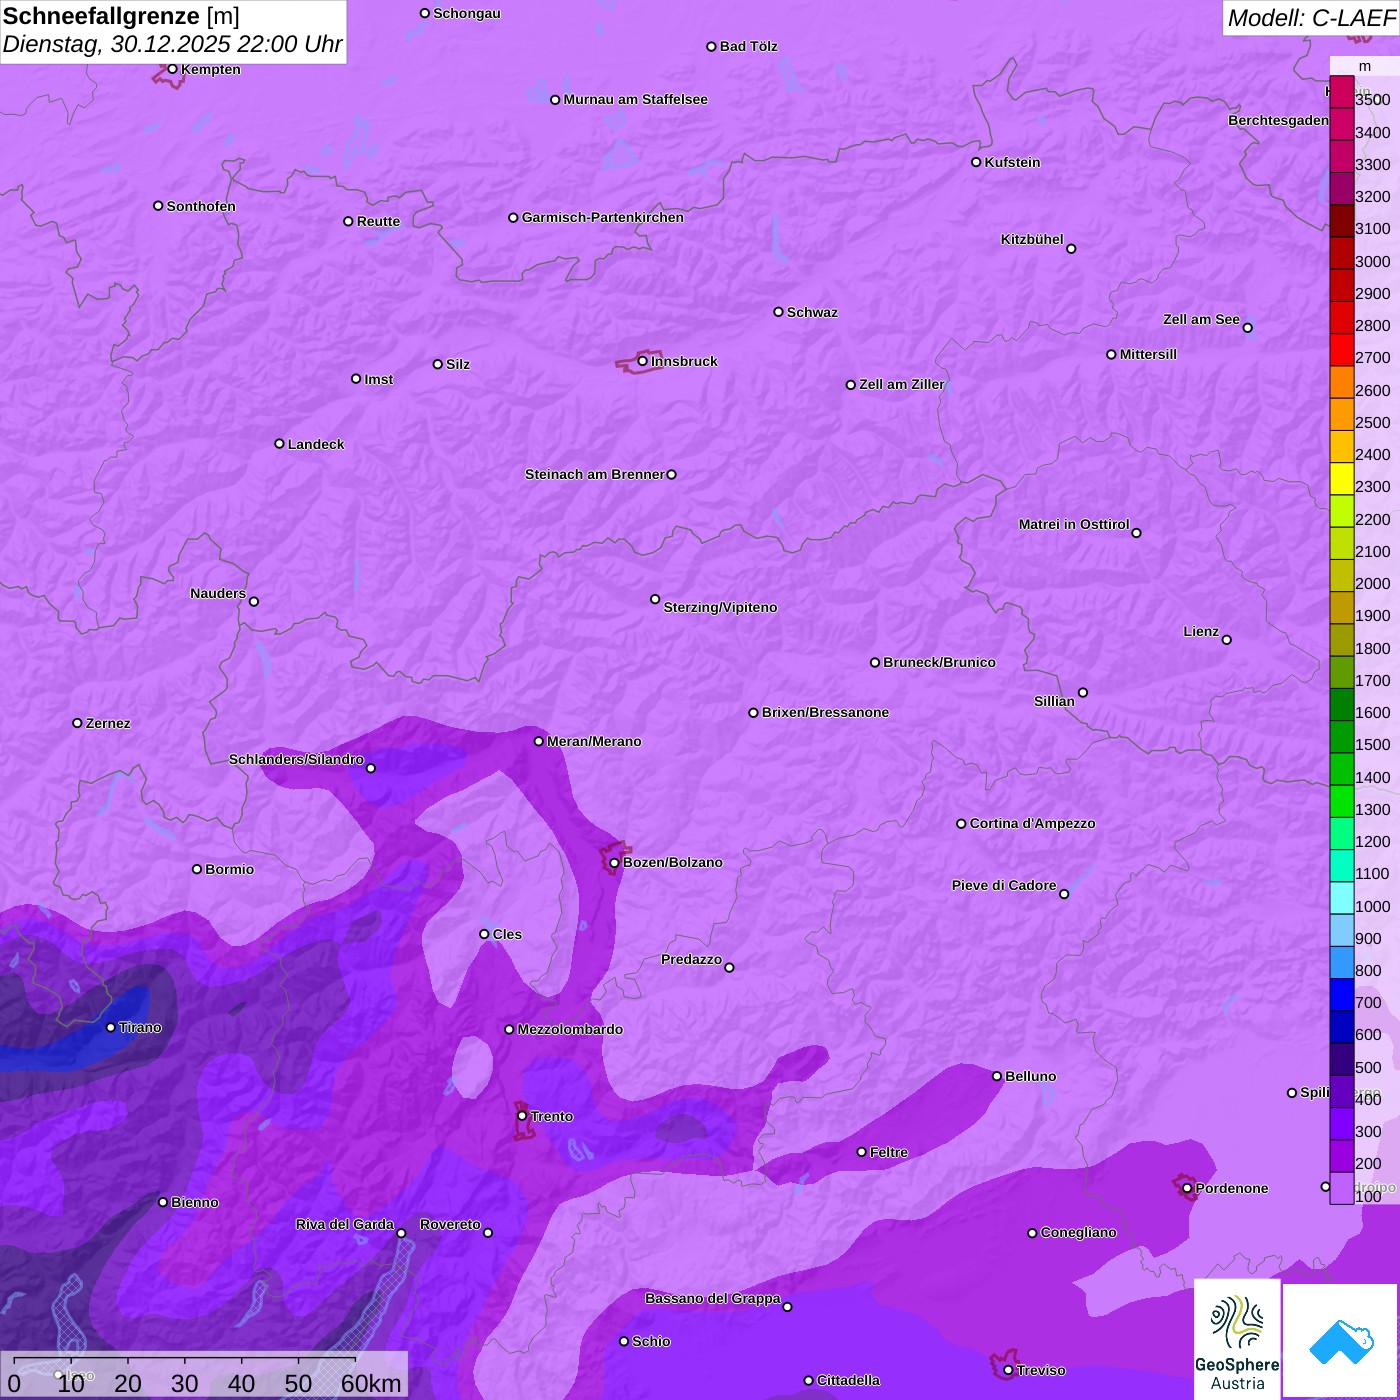Select the Zernez marker dot
The width and height of the screenshot is (1400, 1400).
pos(78,723)
